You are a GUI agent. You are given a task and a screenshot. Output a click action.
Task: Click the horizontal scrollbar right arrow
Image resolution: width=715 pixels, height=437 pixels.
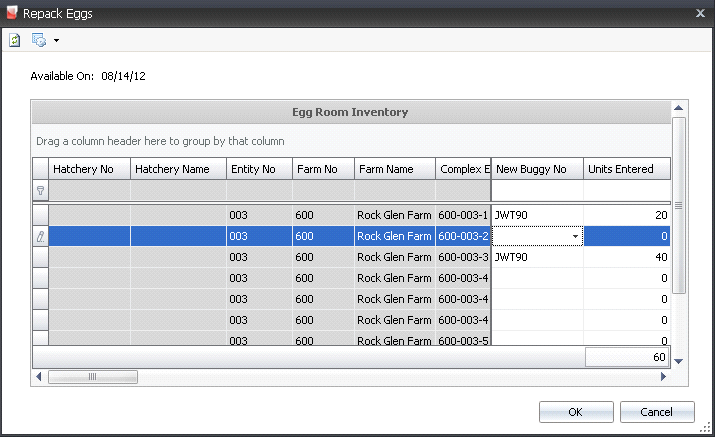(x=662, y=377)
